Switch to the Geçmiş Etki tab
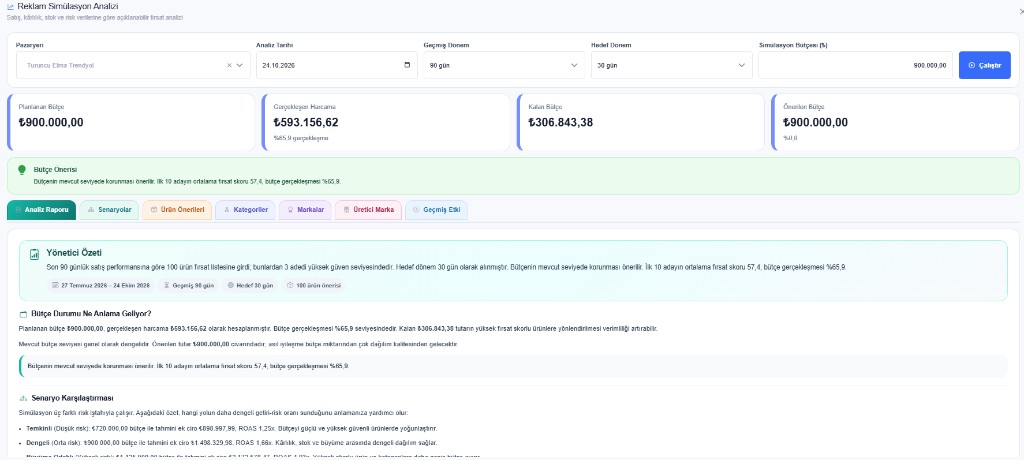1024x460 pixels. point(436,210)
